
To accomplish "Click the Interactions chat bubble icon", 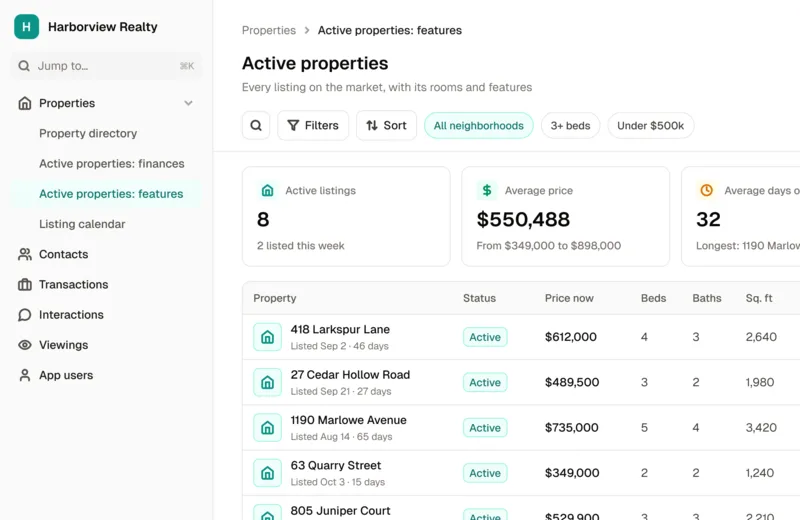I will [x=24, y=315].
